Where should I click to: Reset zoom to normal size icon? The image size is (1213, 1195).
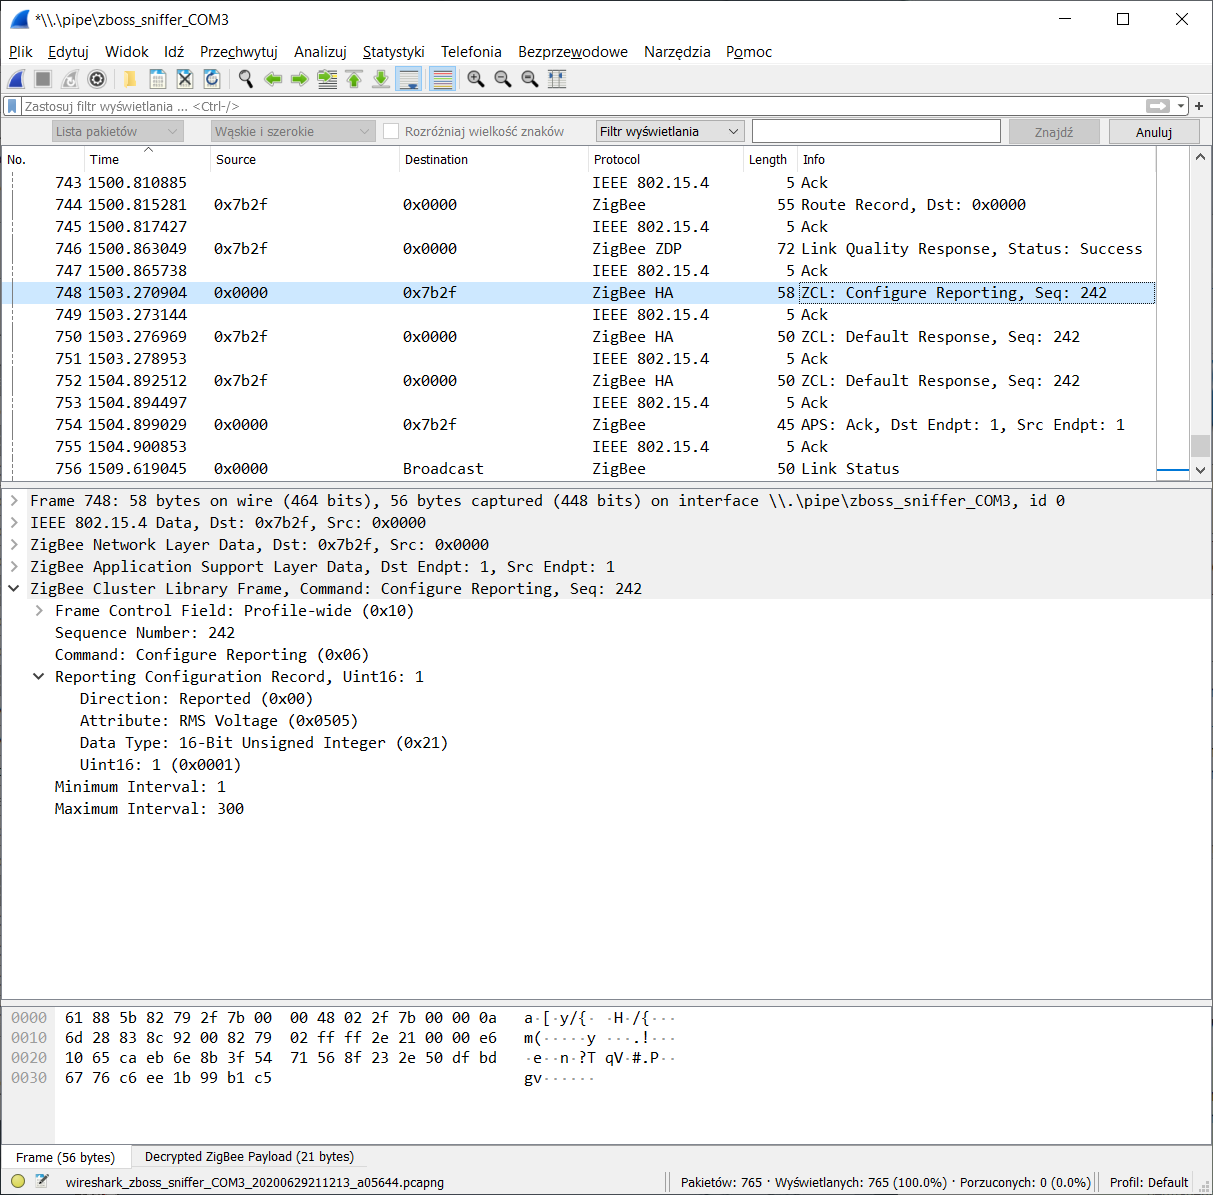(530, 79)
